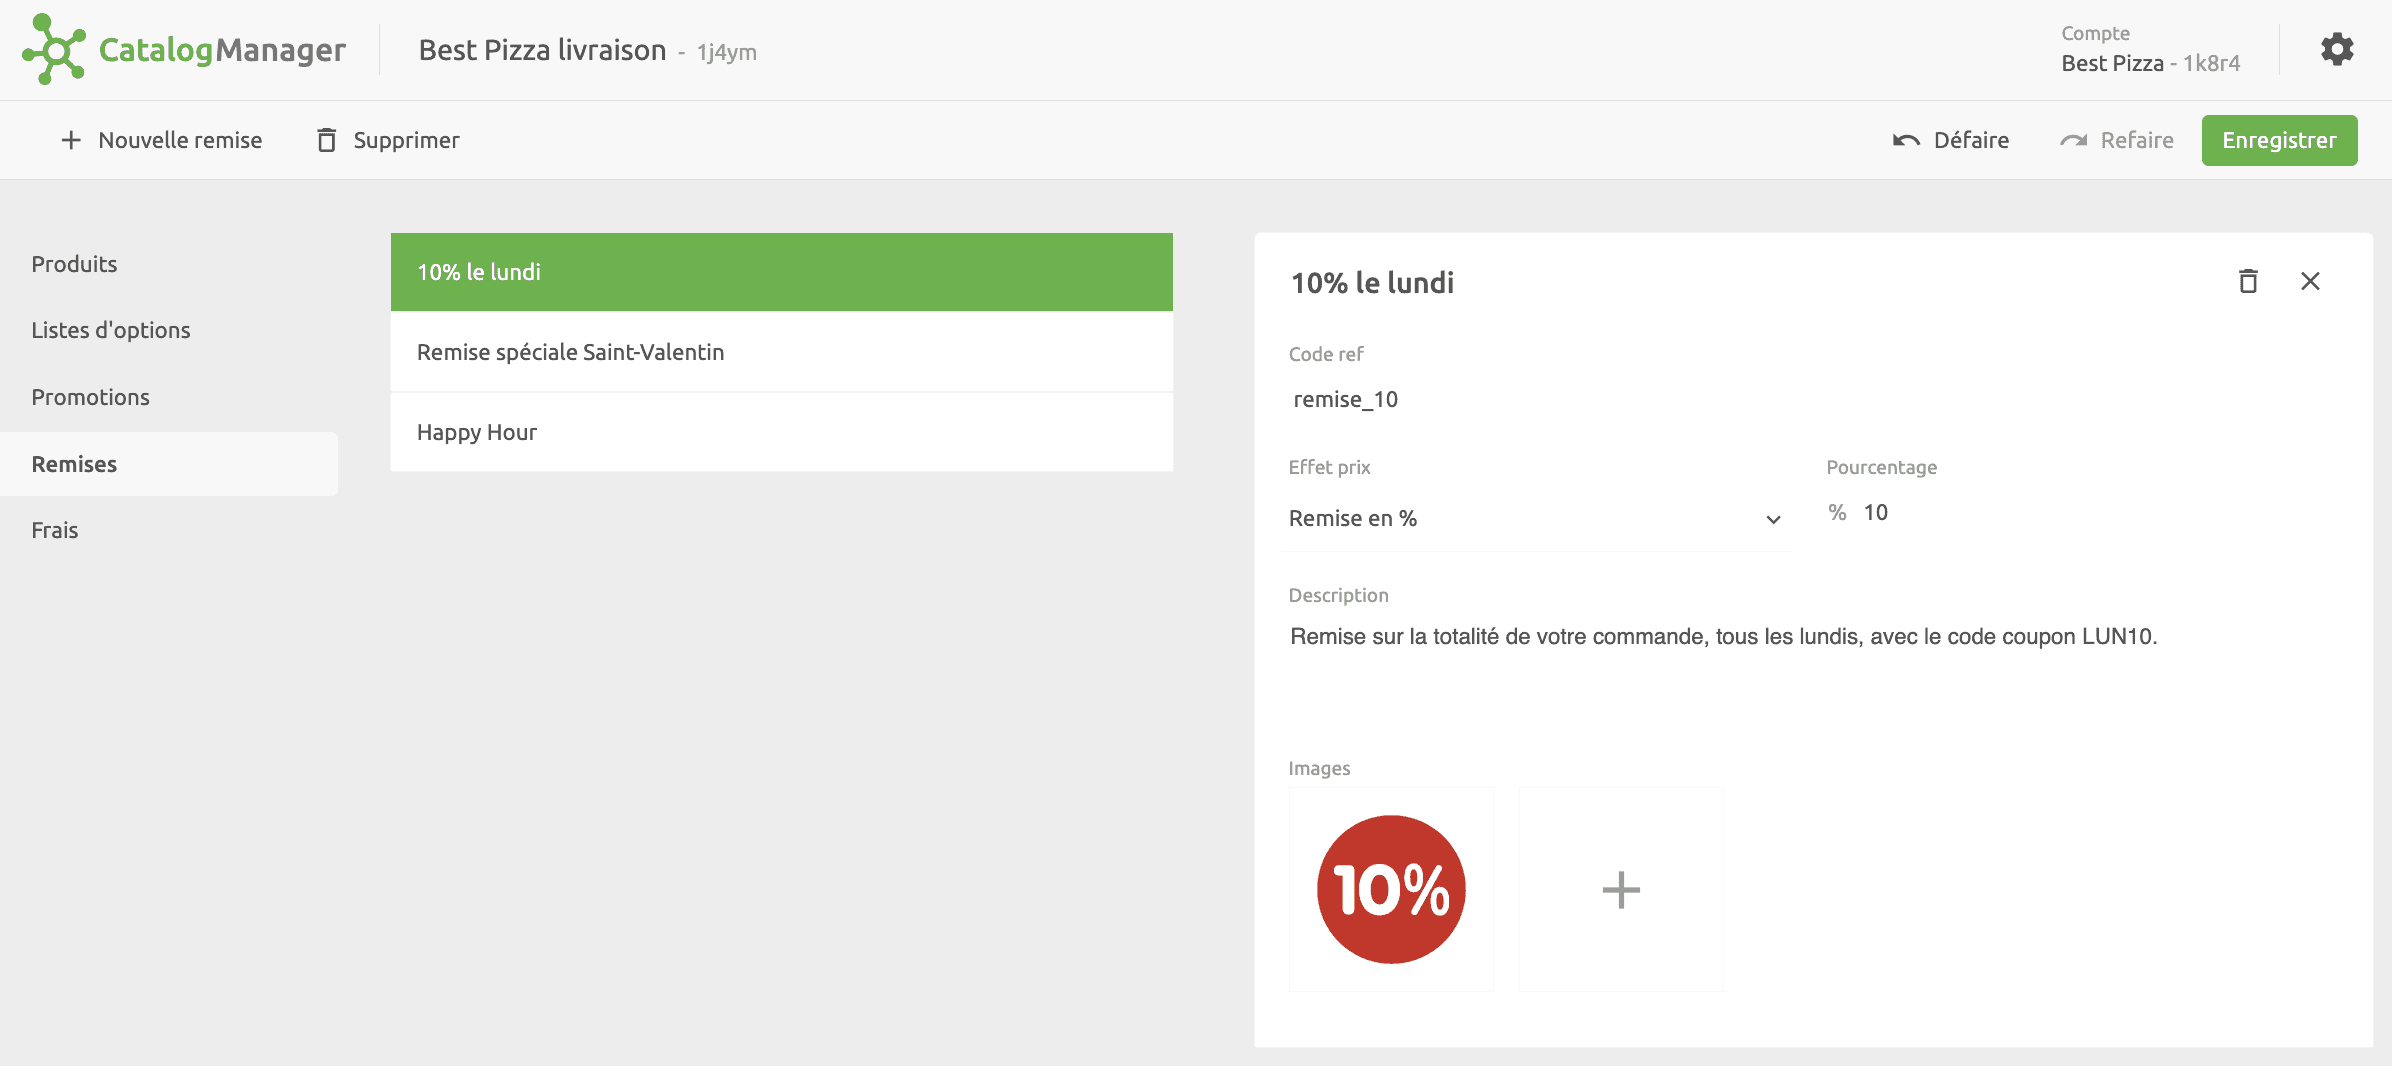Select the Happy Hour discount

[477, 432]
